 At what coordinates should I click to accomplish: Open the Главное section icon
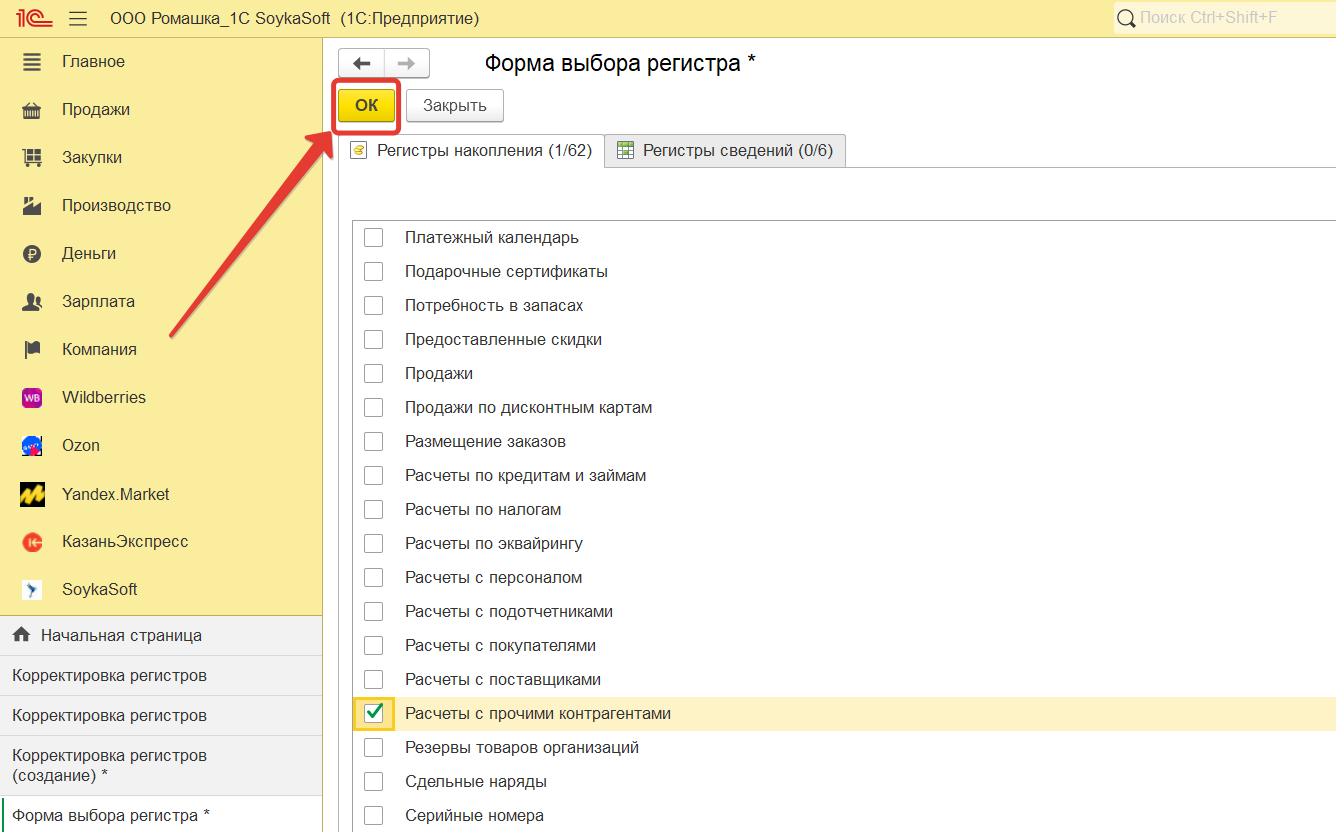(32, 62)
